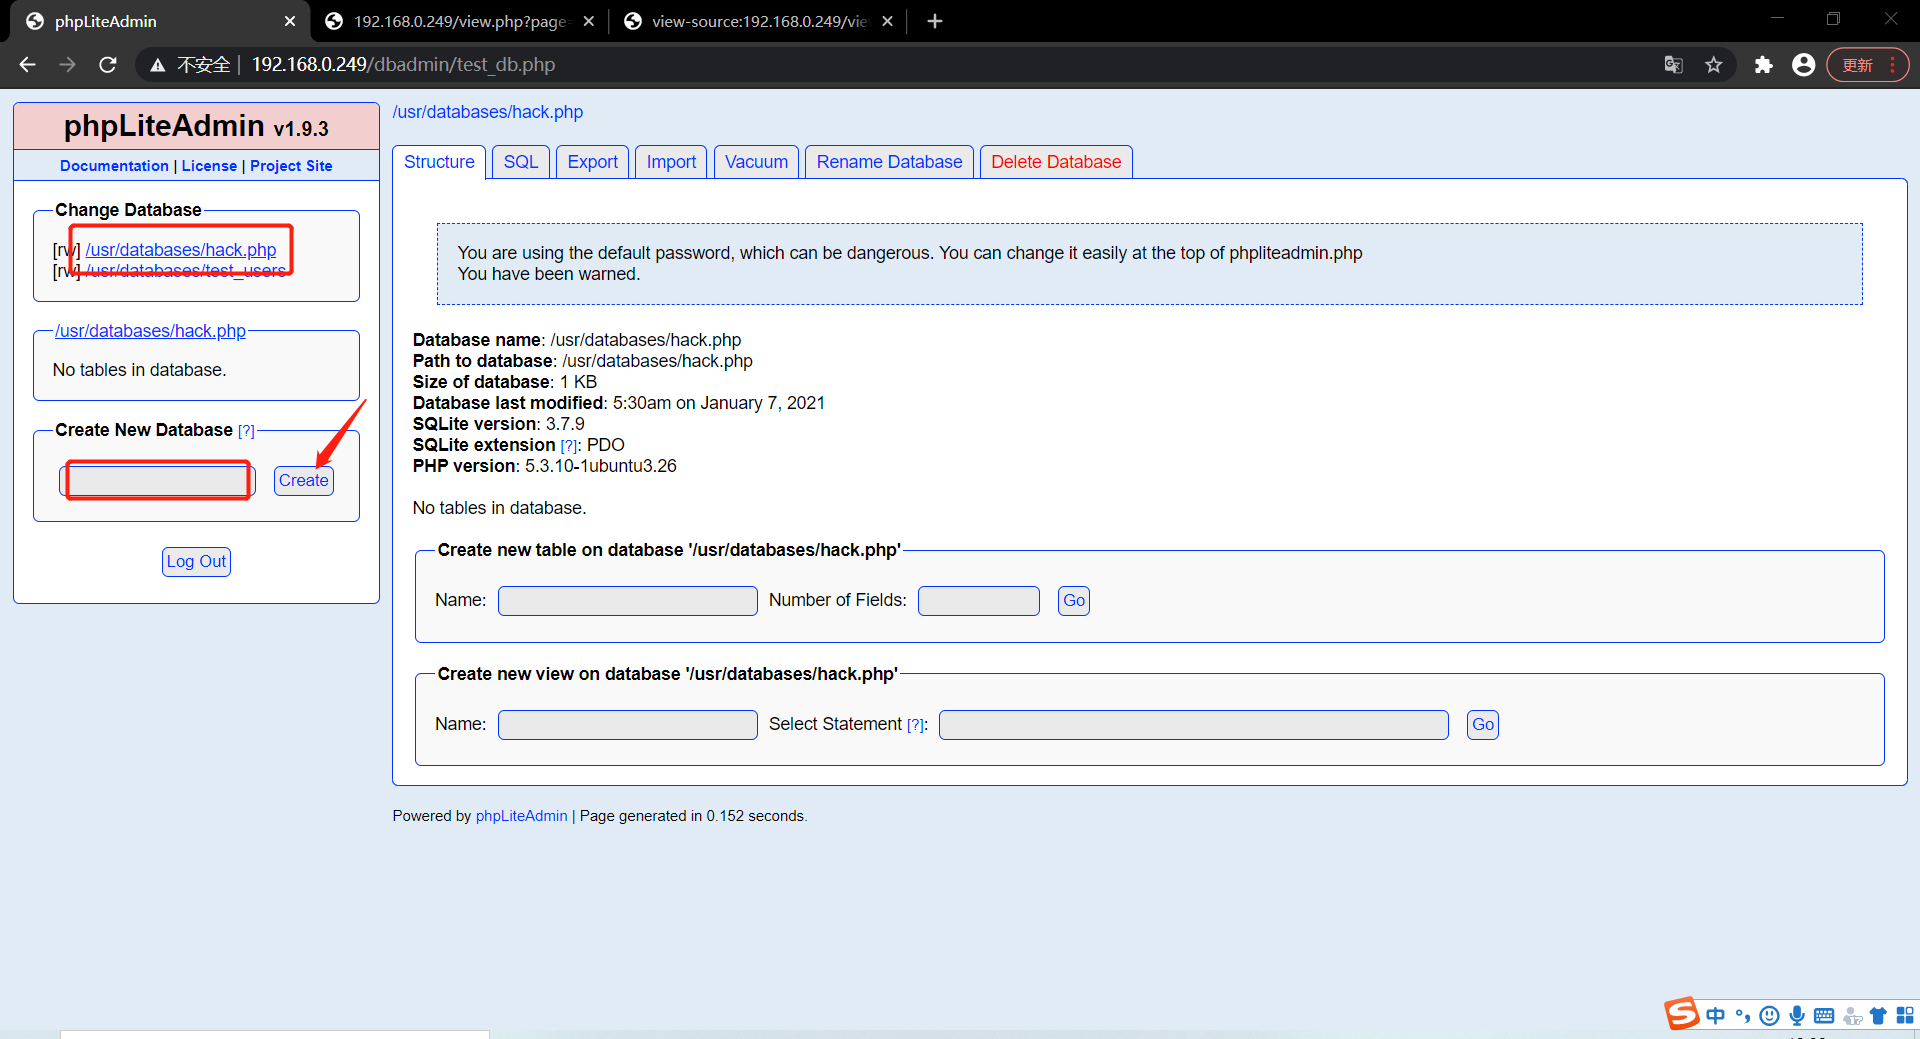Toggle Chinese input mode 中 icon
Screen dimensions: 1920x1039
[1716, 1016]
